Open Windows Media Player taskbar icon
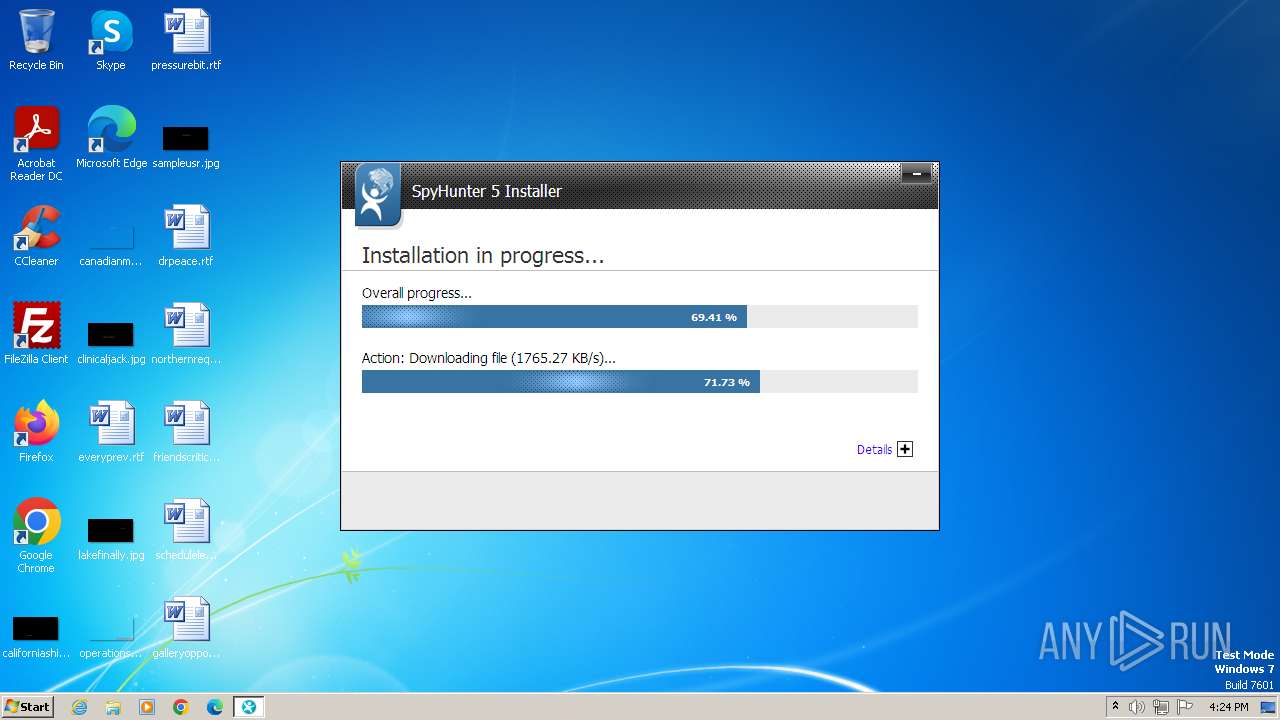The width and height of the screenshot is (1280, 720). click(x=147, y=707)
